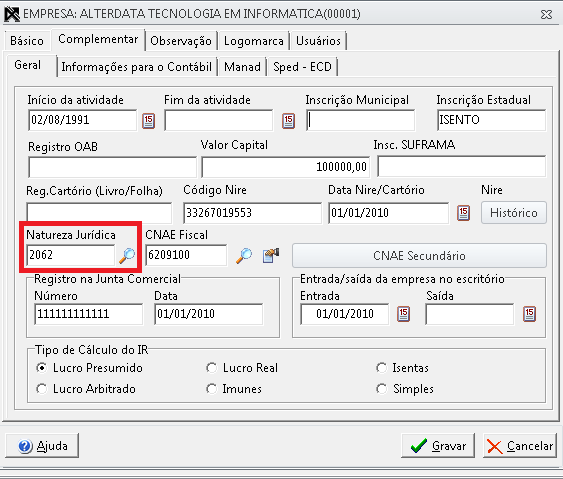
Task: Click the Código Nire field
Action: 252,213
